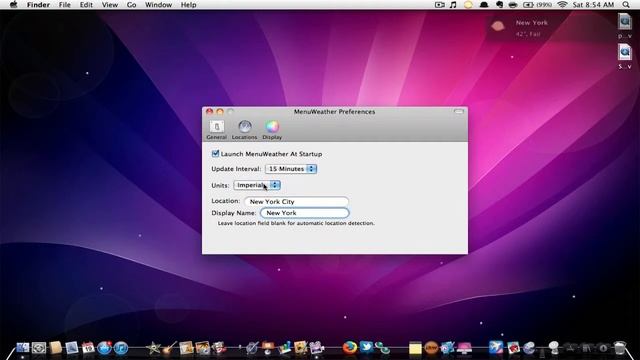Click the toolbar toggle pill in the title bar

pyautogui.click(x=459, y=111)
